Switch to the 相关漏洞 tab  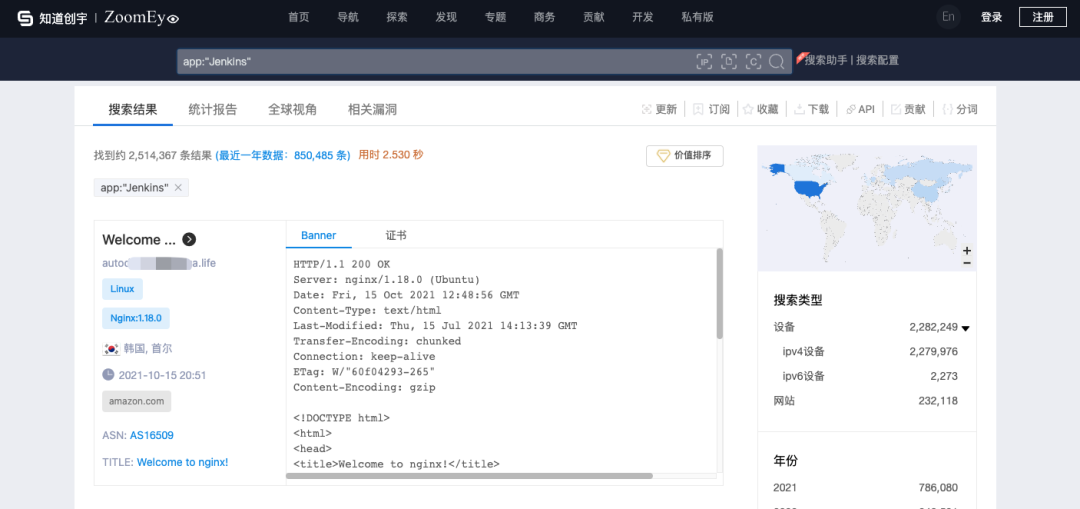pyautogui.click(x=372, y=110)
